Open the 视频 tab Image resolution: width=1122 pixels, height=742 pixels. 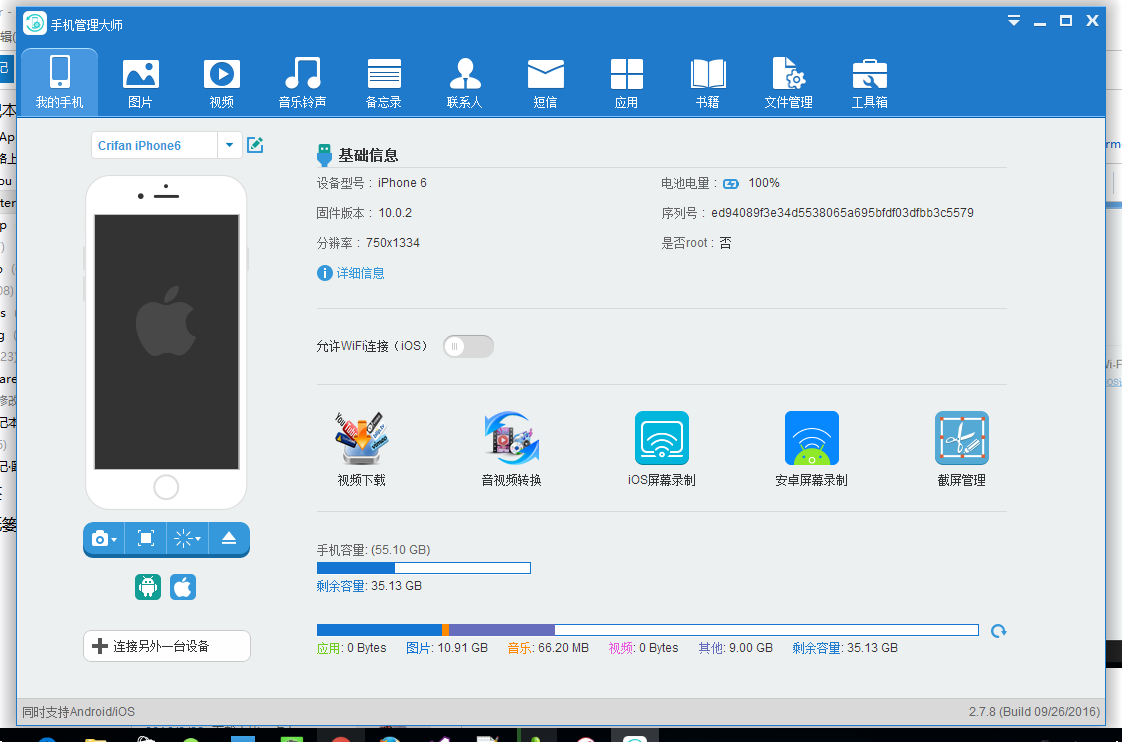pyautogui.click(x=222, y=82)
